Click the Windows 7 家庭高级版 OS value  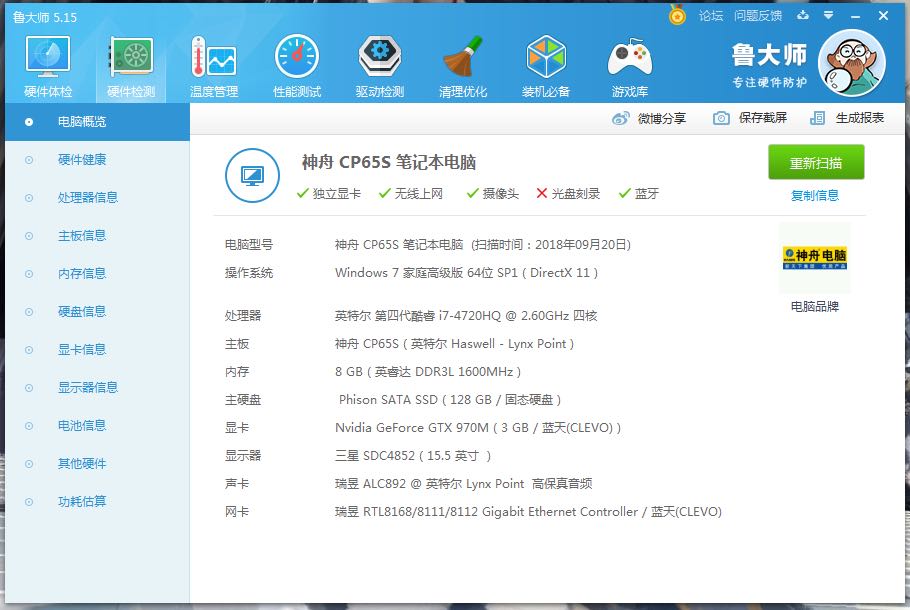click(466, 273)
